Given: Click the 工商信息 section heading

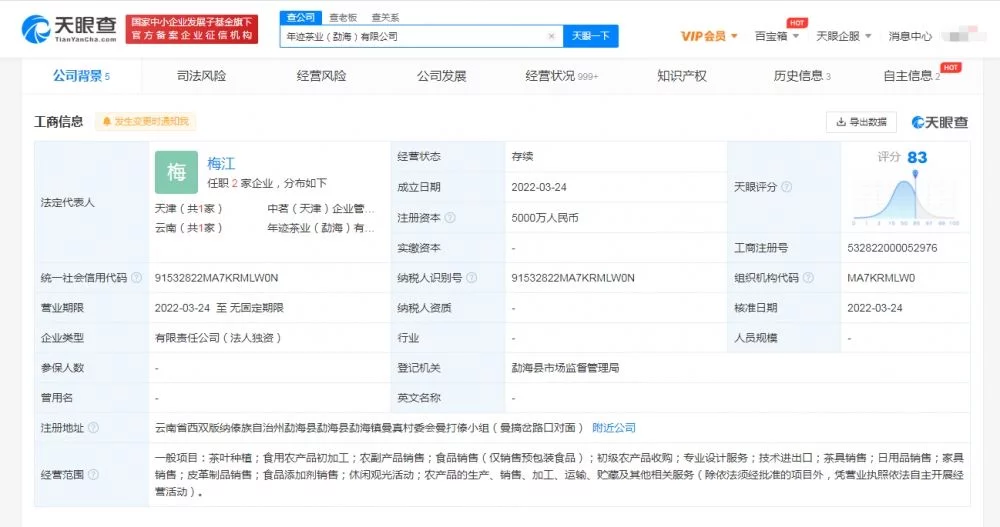Looking at the screenshot, I should [x=59, y=121].
